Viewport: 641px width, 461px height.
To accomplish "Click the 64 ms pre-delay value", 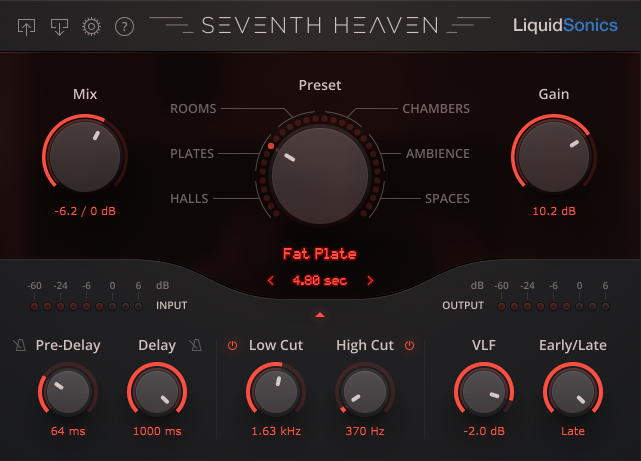I will point(68,431).
